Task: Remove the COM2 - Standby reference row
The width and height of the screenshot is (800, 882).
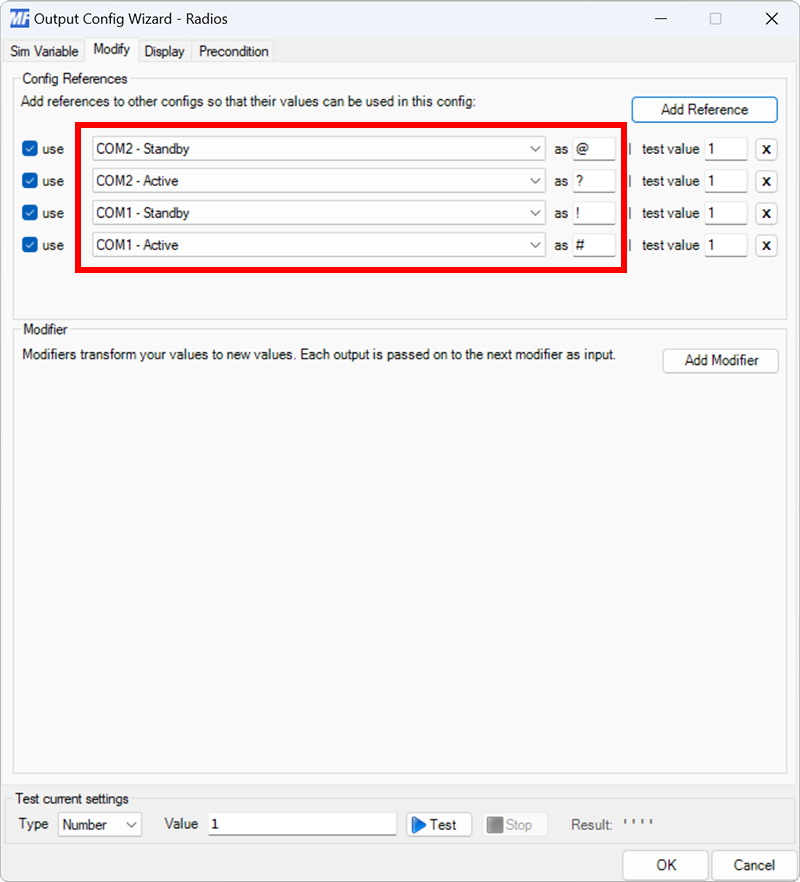Action: (x=766, y=148)
